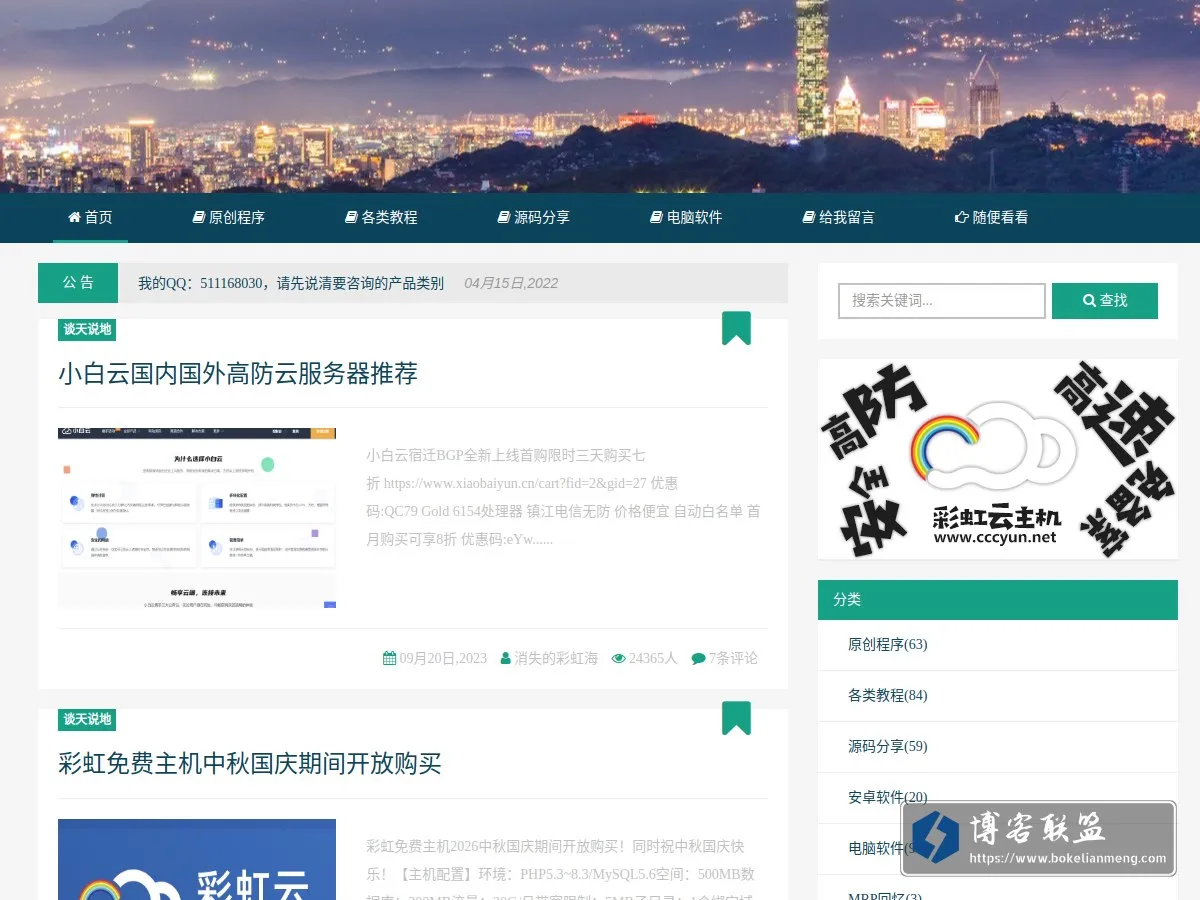Screen dimensions: 1200x900
Task: Open the 给我留言 navigation item
Action: coord(838,217)
